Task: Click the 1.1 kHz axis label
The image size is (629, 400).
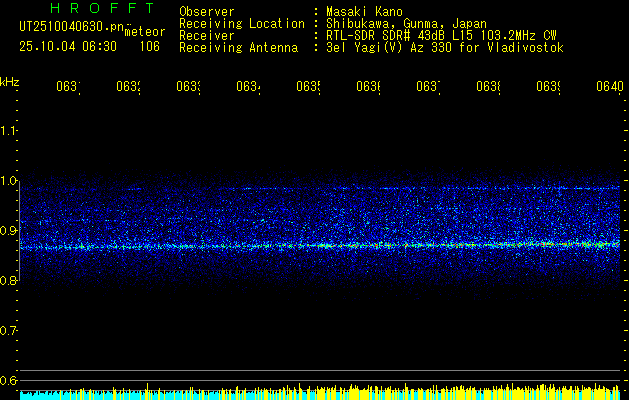Action: [8, 130]
